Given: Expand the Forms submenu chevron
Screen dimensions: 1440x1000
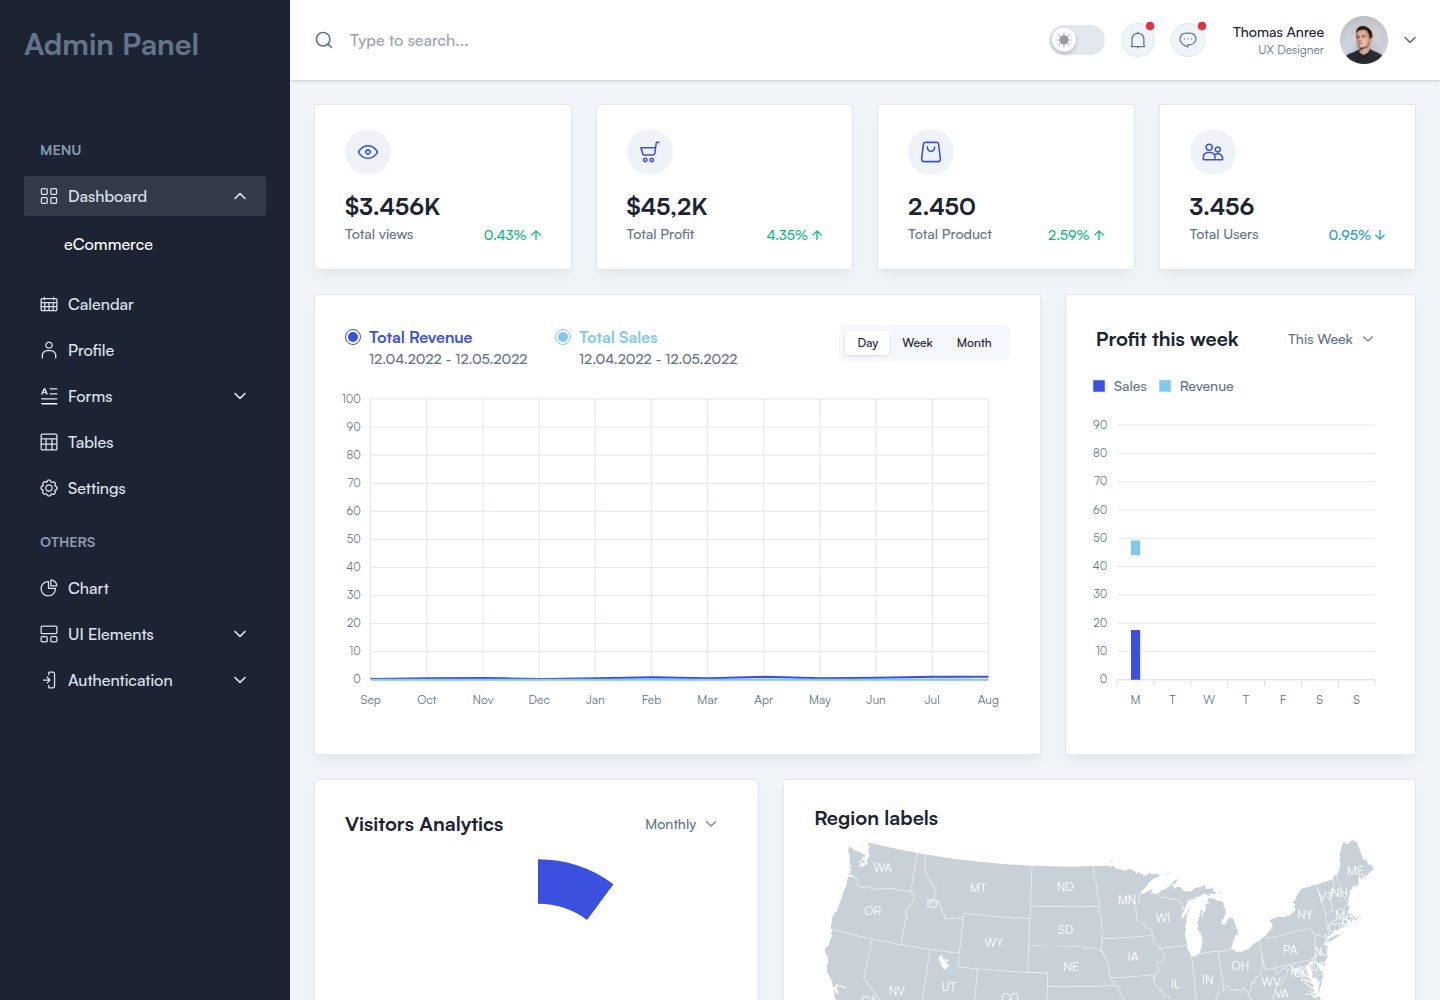Looking at the screenshot, I should pyautogui.click(x=240, y=396).
